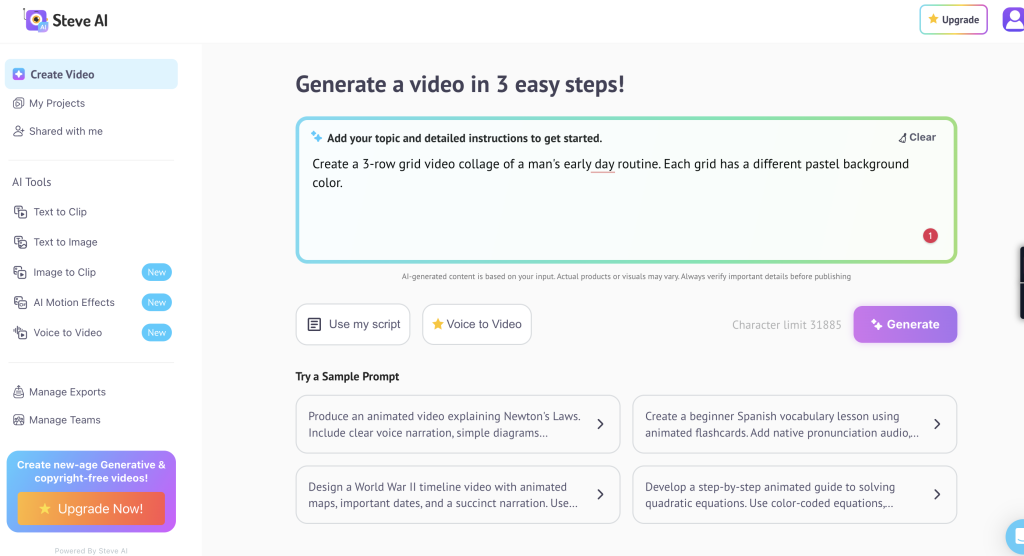Click the purple Generate button
The width and height of the screenshot is (1024, 556).
click(x=905, y=324)
